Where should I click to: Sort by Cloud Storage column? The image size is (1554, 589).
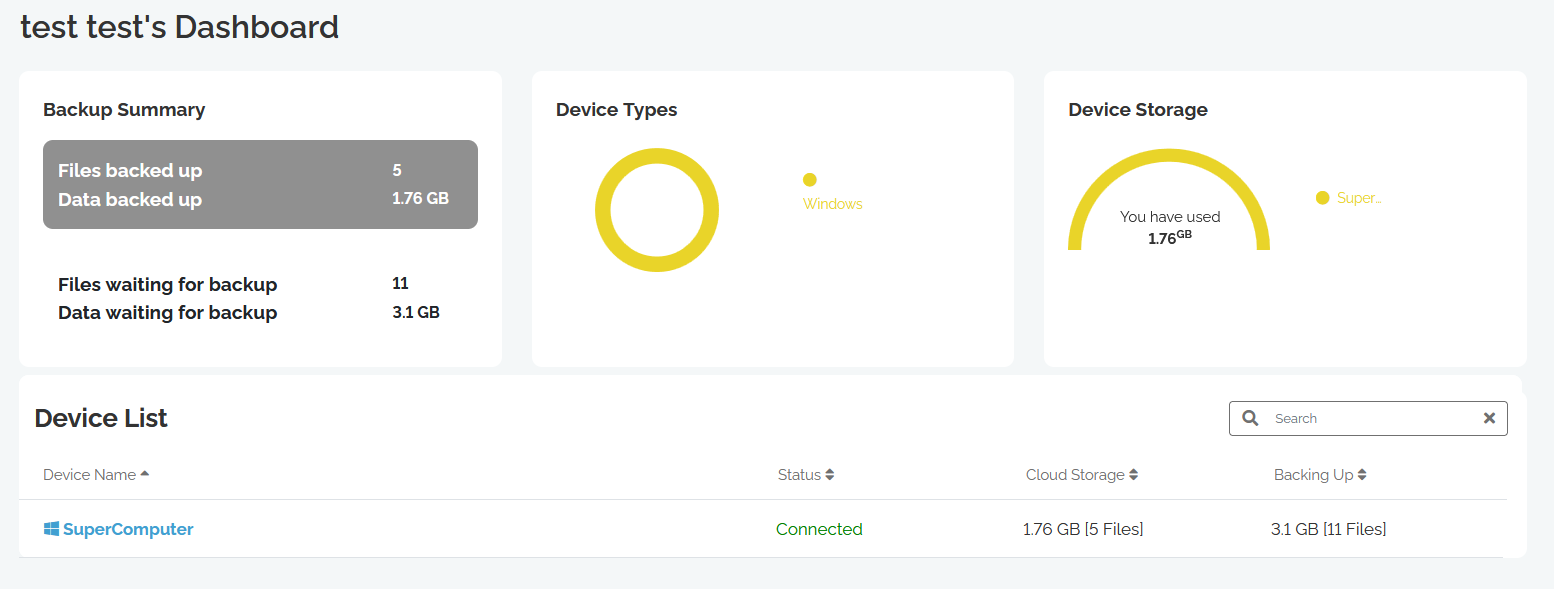click(x=1082, y=475)
